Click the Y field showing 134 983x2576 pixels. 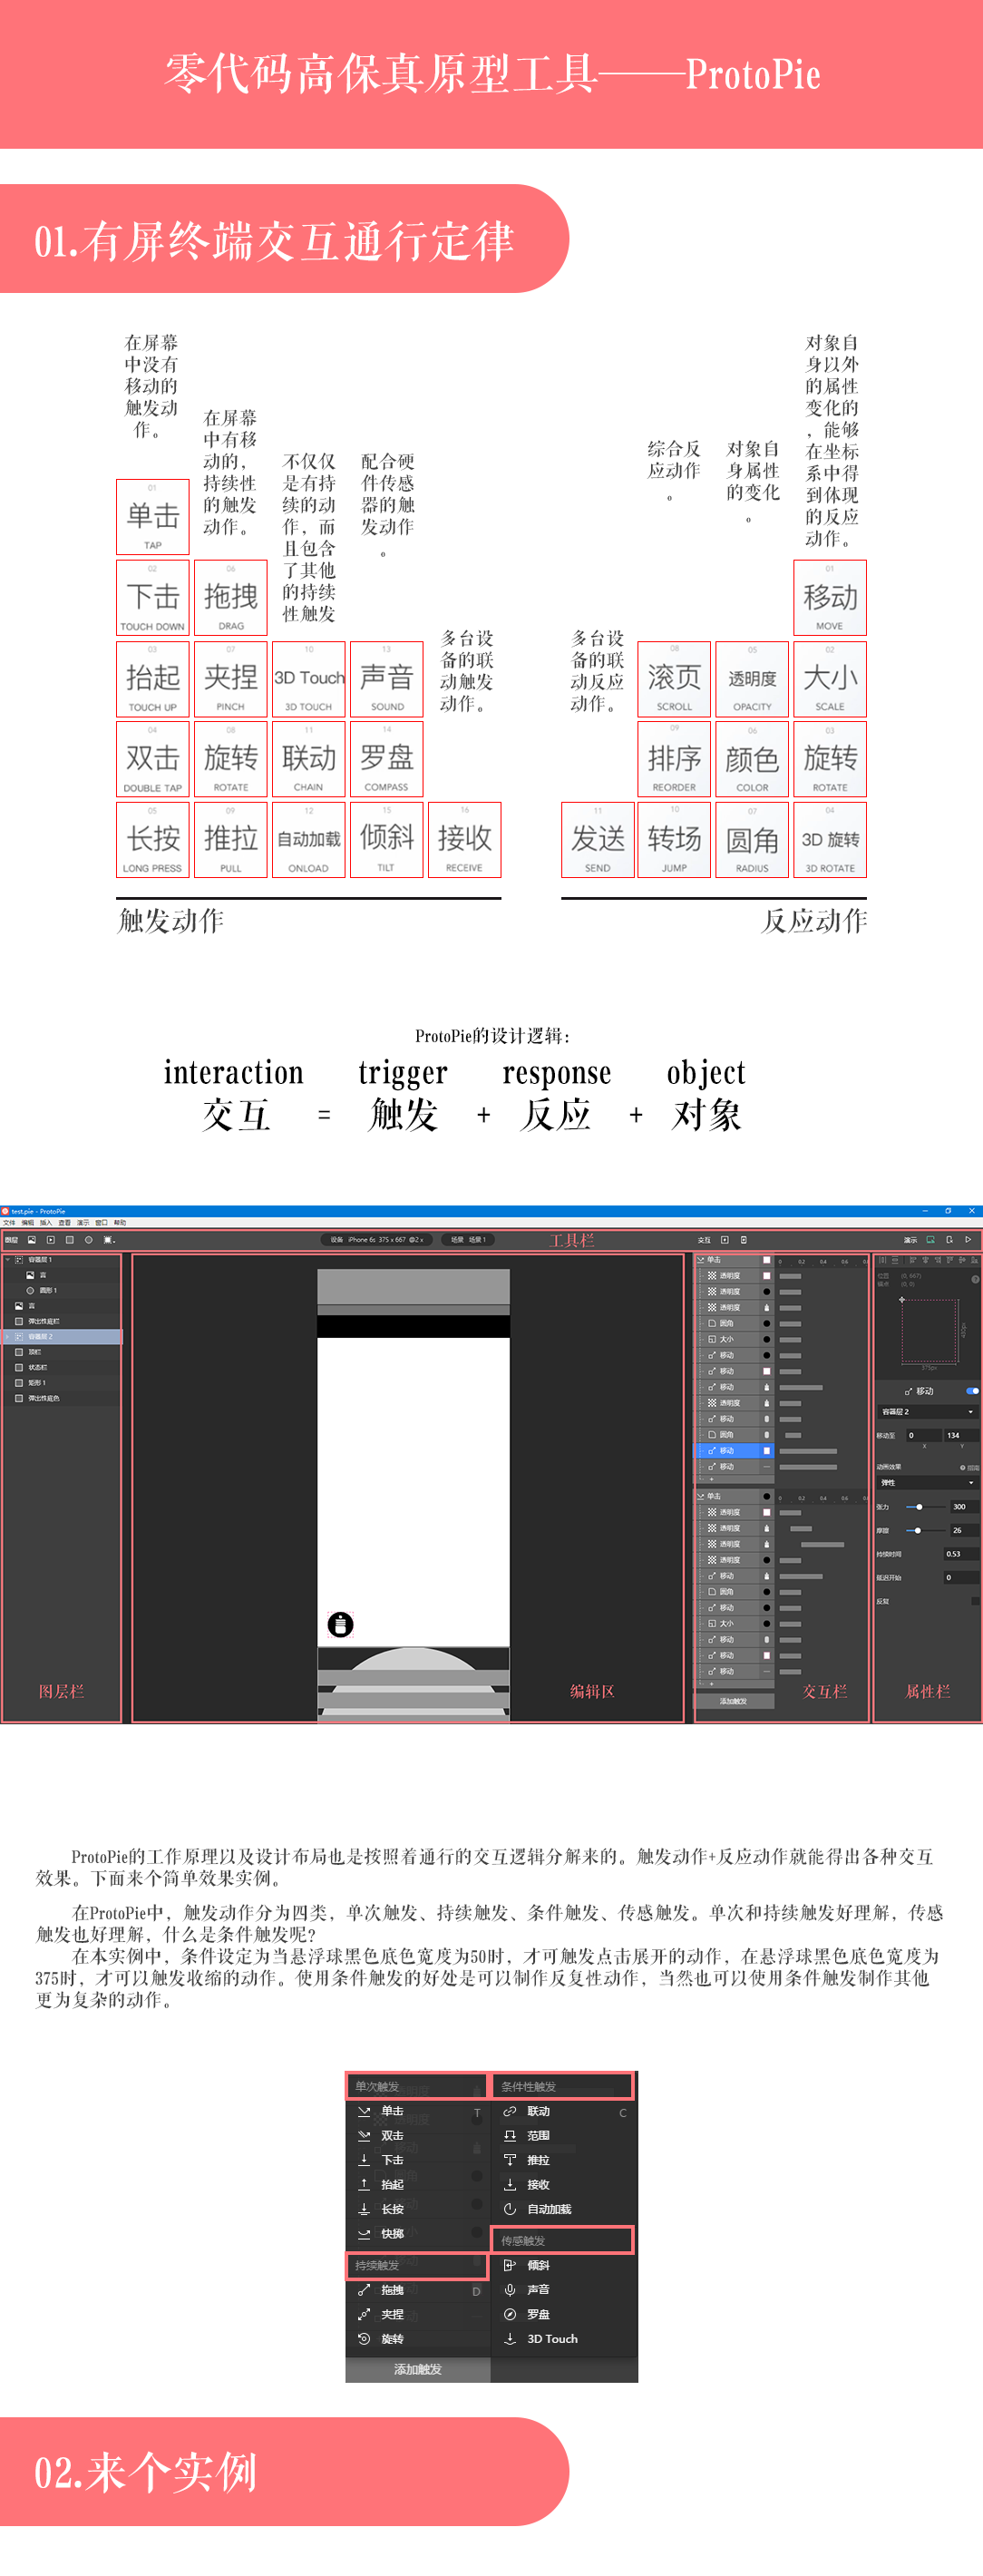pyautogui.click(x=961, y=1435)
